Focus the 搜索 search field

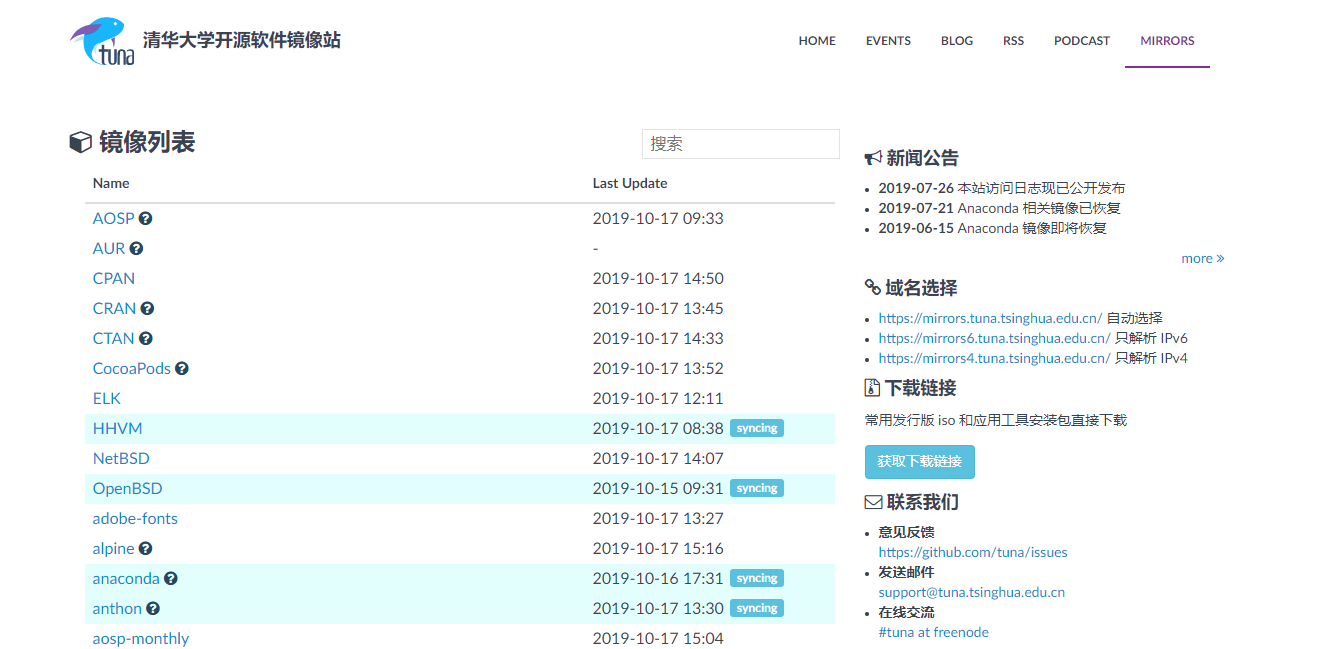click(x=741, y=144)
